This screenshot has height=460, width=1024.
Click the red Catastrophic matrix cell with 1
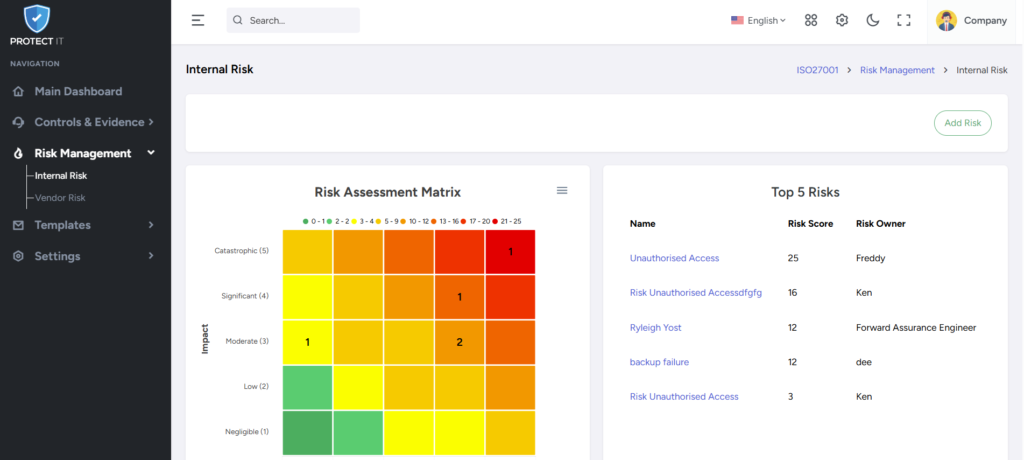510,252
